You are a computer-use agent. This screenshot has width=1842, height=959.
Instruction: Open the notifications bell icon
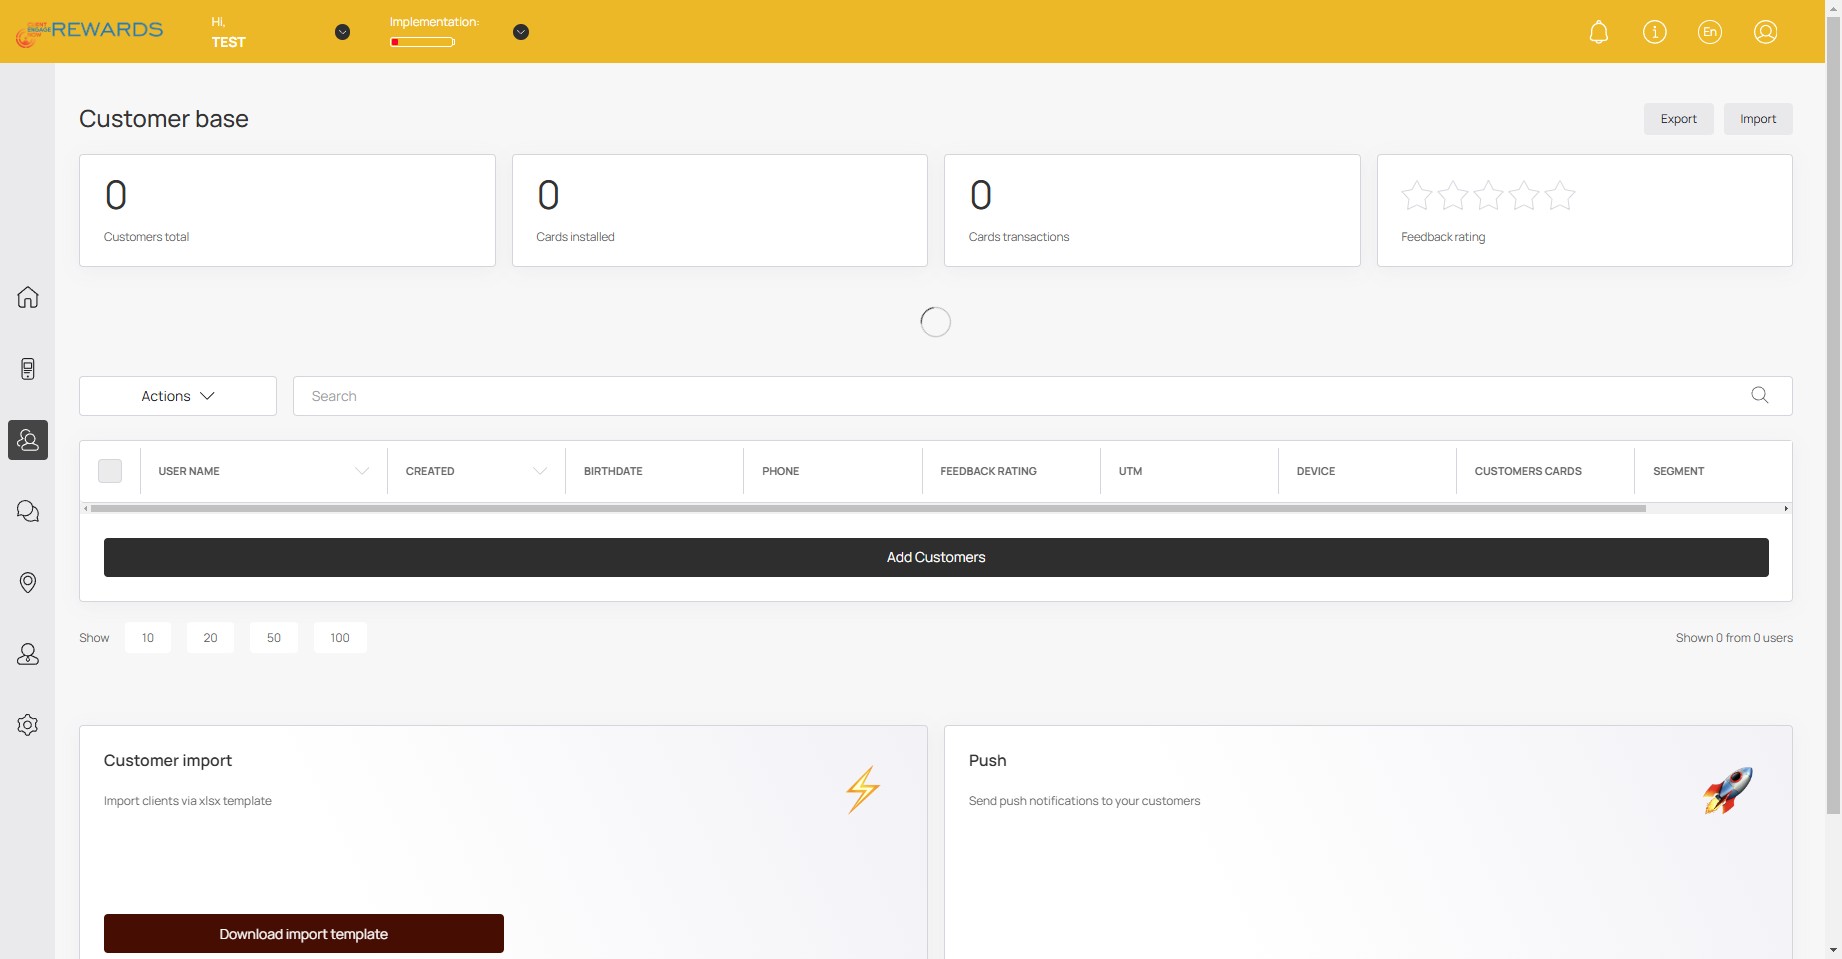tap(1599, 32)
